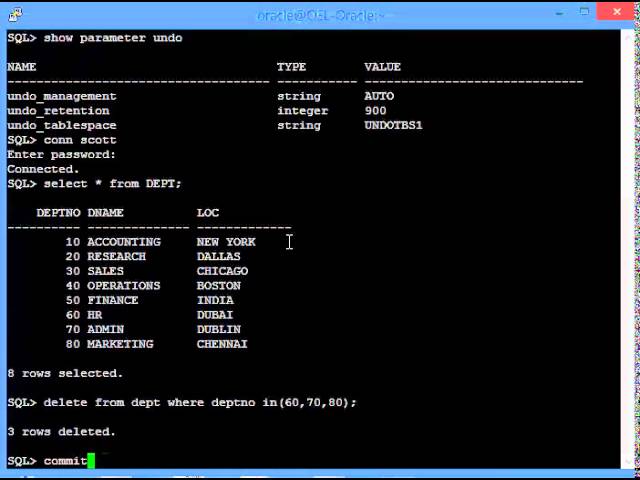
Task: Click the DALLAS location
Action: pyautogui.click(x=218, y=257)
